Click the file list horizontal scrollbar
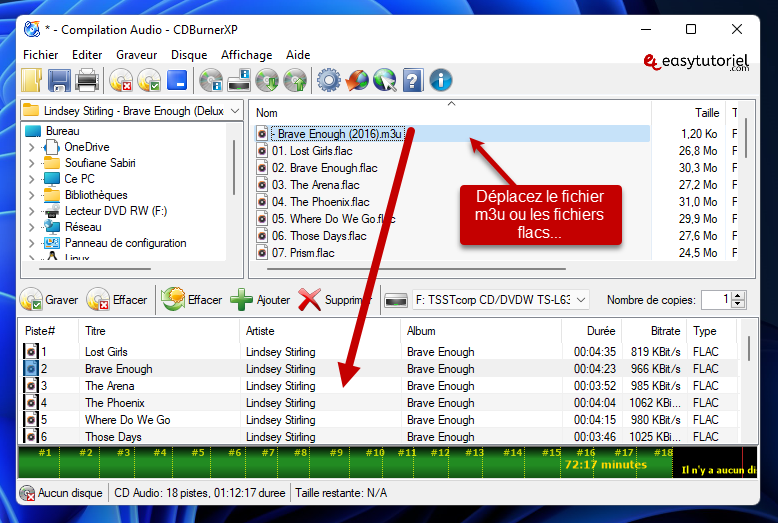Screen dimensions: 778x523 [416, 269]
